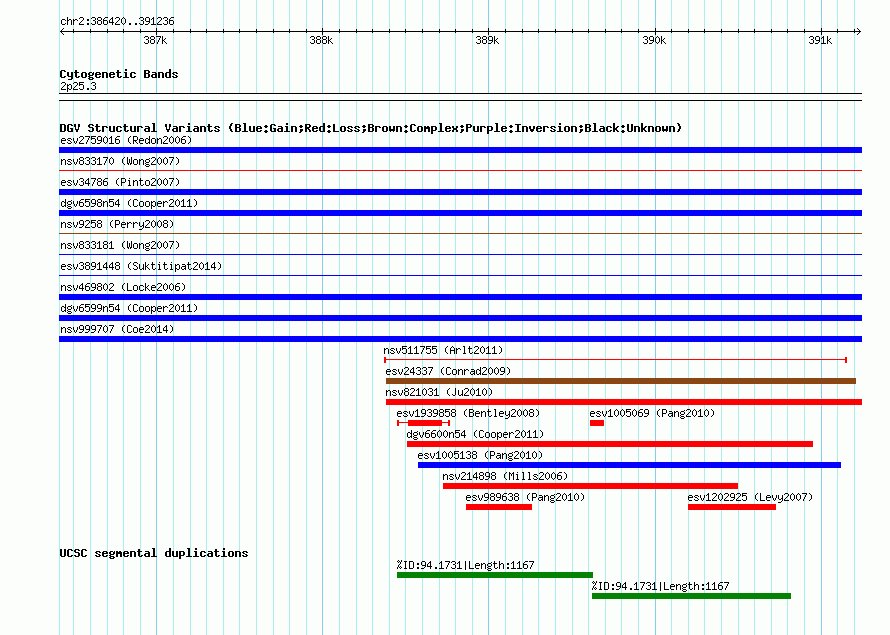
Task: Select the first %ID:94.1731|Length:1167 label
Action: [465, 565]
